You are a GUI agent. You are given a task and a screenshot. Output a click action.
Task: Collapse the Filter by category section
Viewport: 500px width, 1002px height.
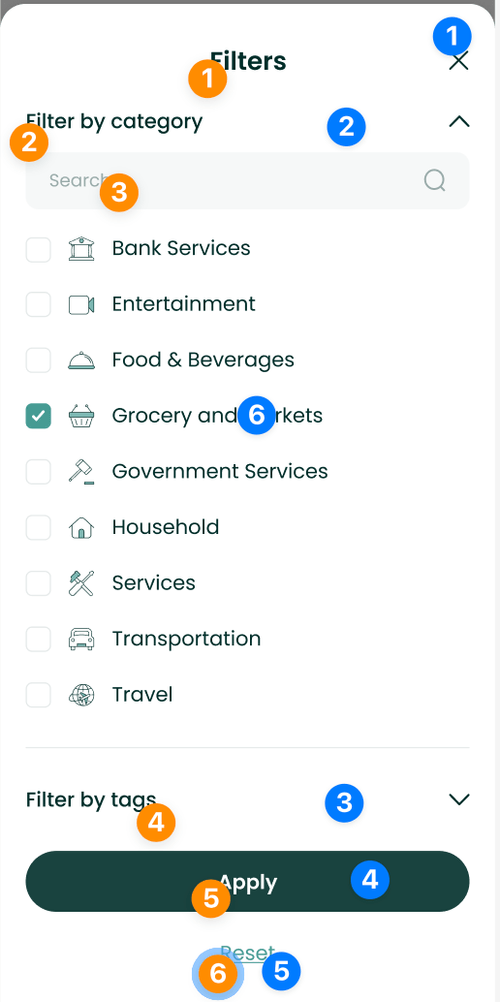click(x=459, y=121)
